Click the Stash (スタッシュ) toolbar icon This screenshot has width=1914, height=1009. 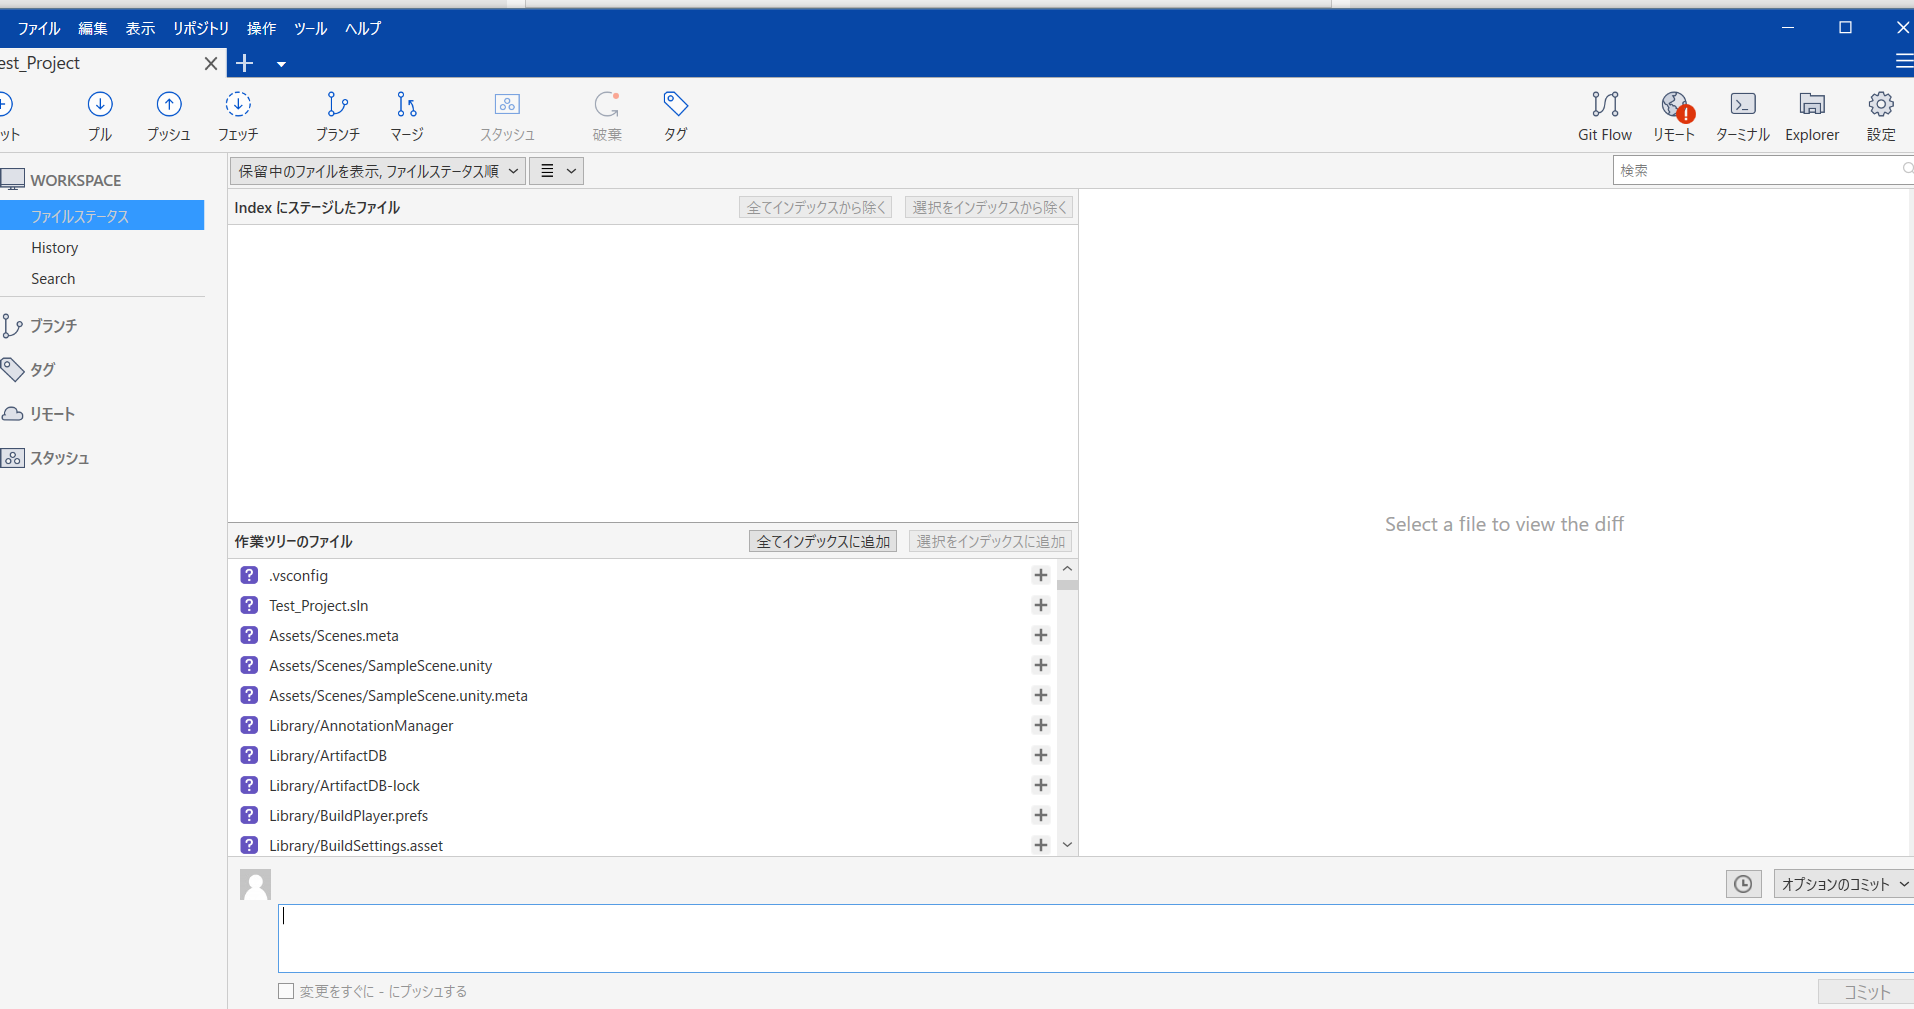pyautogui.click(x=507, y=116)
